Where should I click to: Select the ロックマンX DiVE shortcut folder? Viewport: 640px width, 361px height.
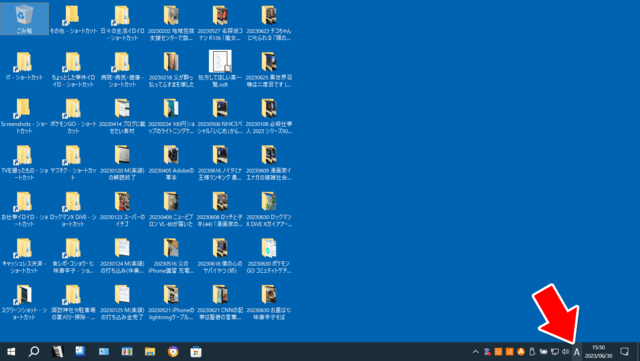[x=73, y=209]
